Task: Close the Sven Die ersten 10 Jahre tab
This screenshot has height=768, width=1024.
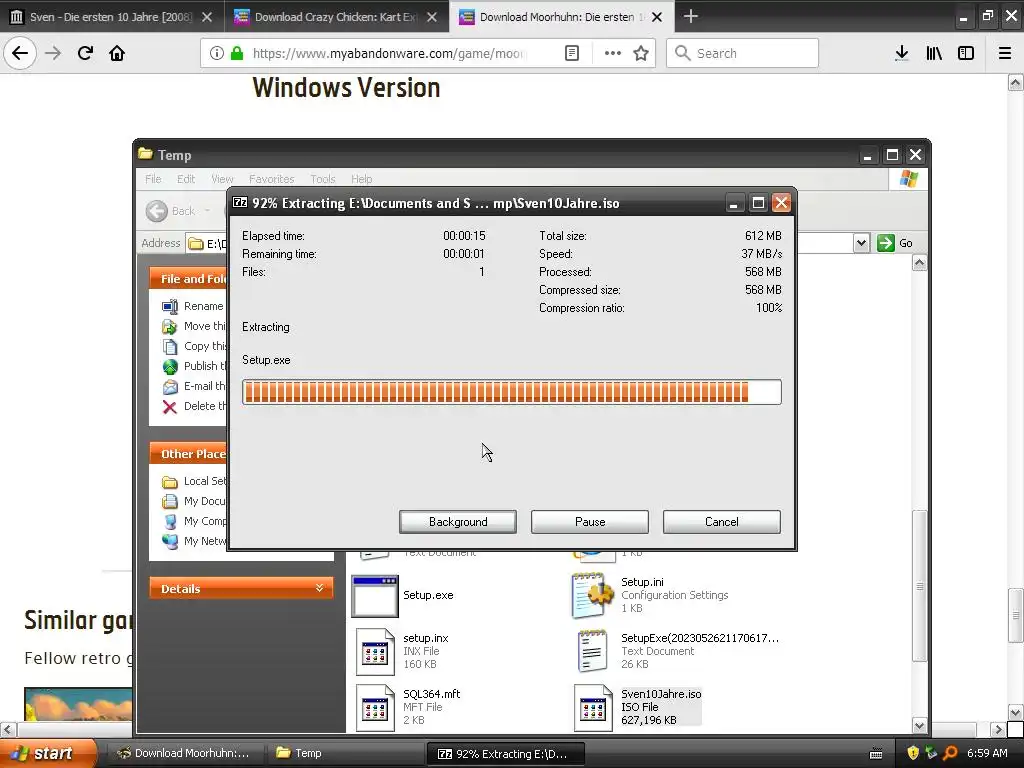Action: click(x=206, y=17)
